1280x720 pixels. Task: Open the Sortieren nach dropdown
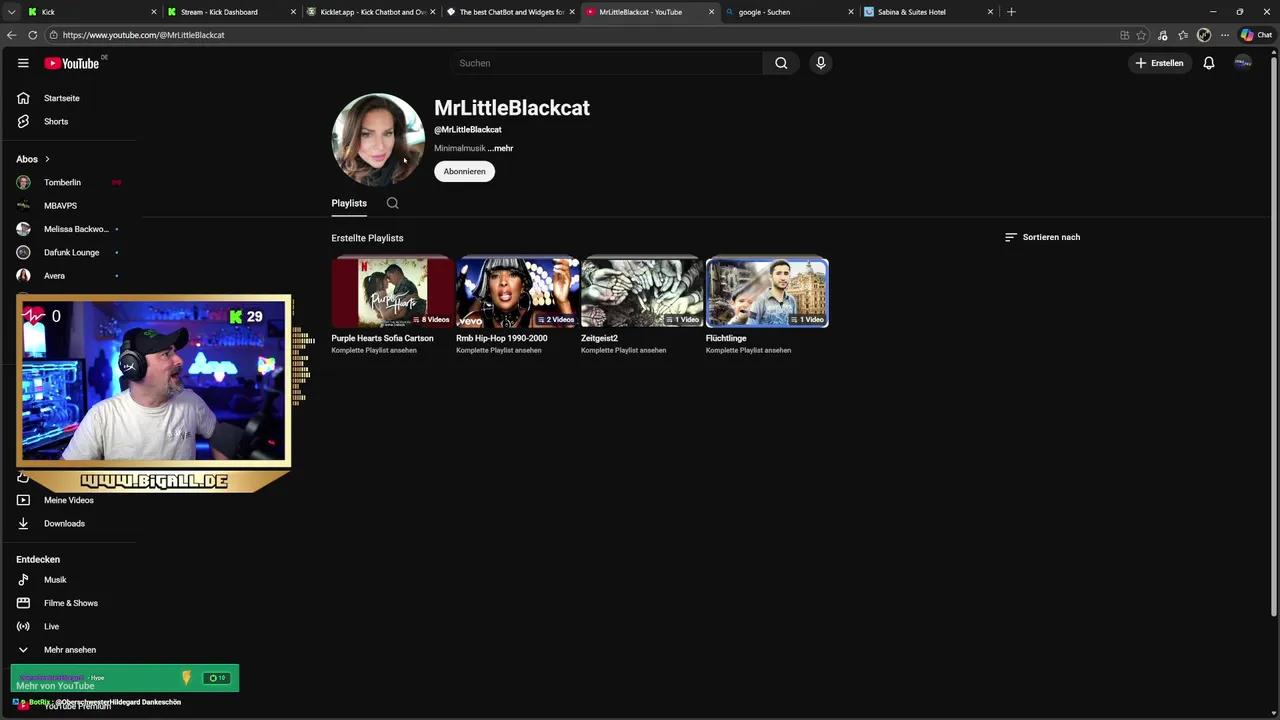pos(1042,237)
